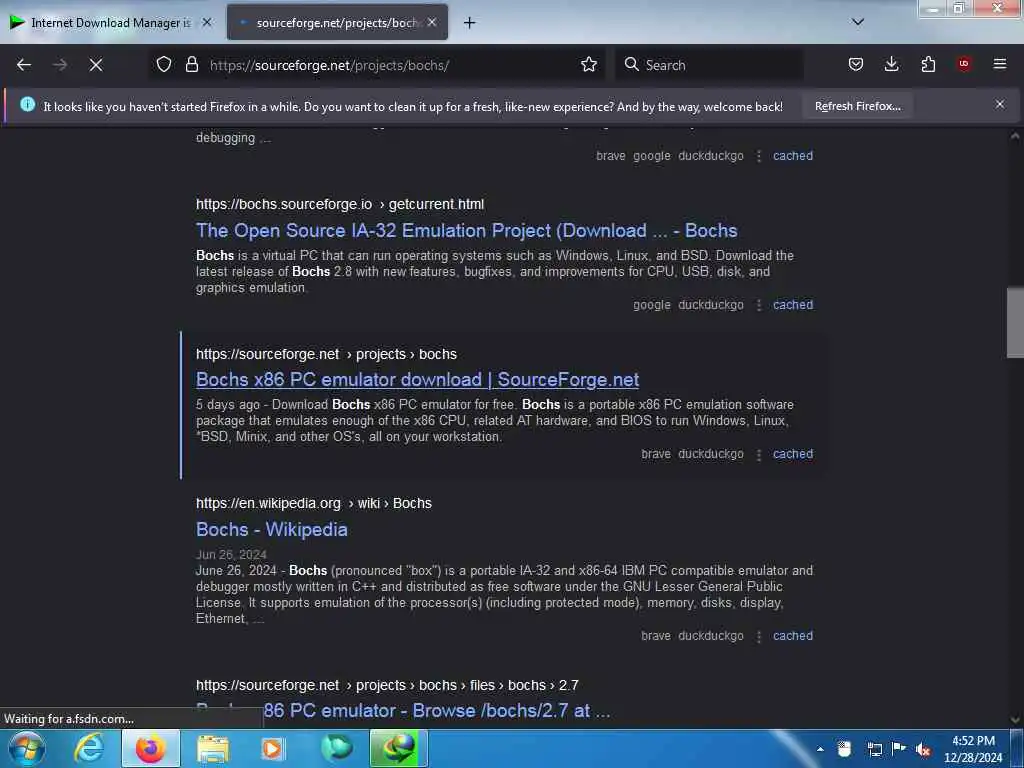
Task: Open Bochs x86 PC emulator download SourceForge link
Action: pos(417,379)
